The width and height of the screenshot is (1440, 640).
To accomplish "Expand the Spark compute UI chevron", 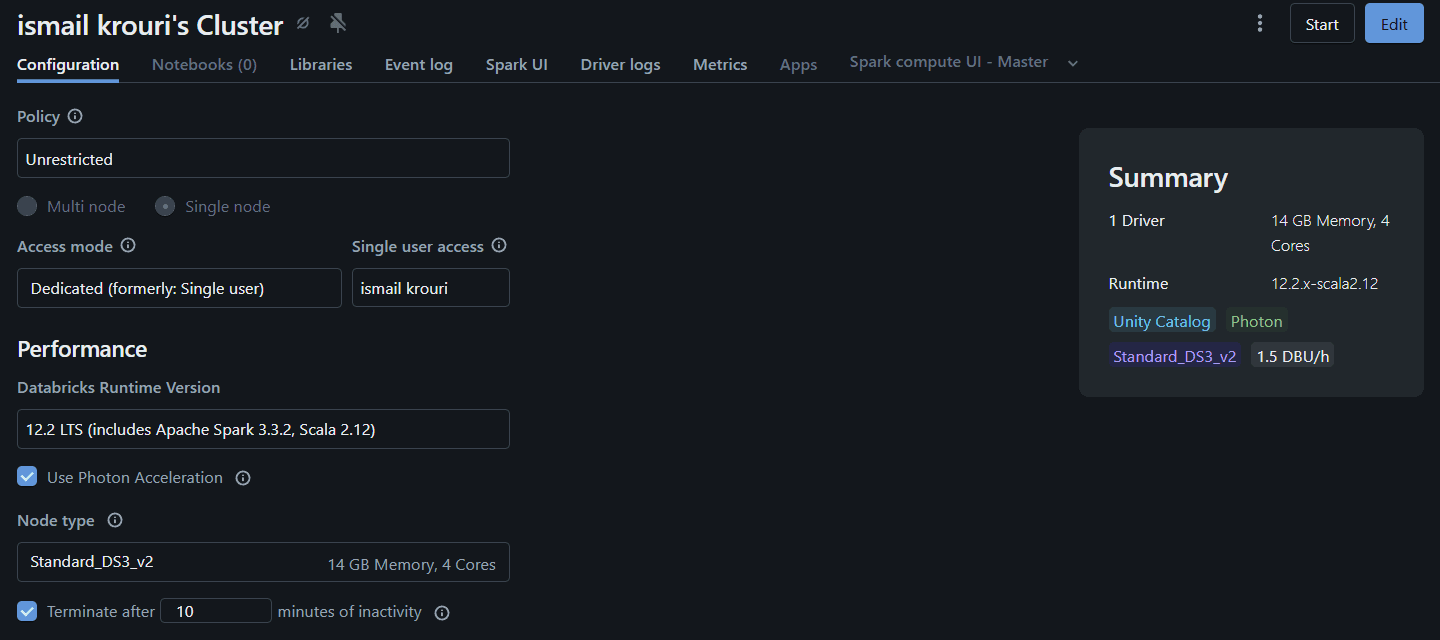I will tap(1073, 63).
